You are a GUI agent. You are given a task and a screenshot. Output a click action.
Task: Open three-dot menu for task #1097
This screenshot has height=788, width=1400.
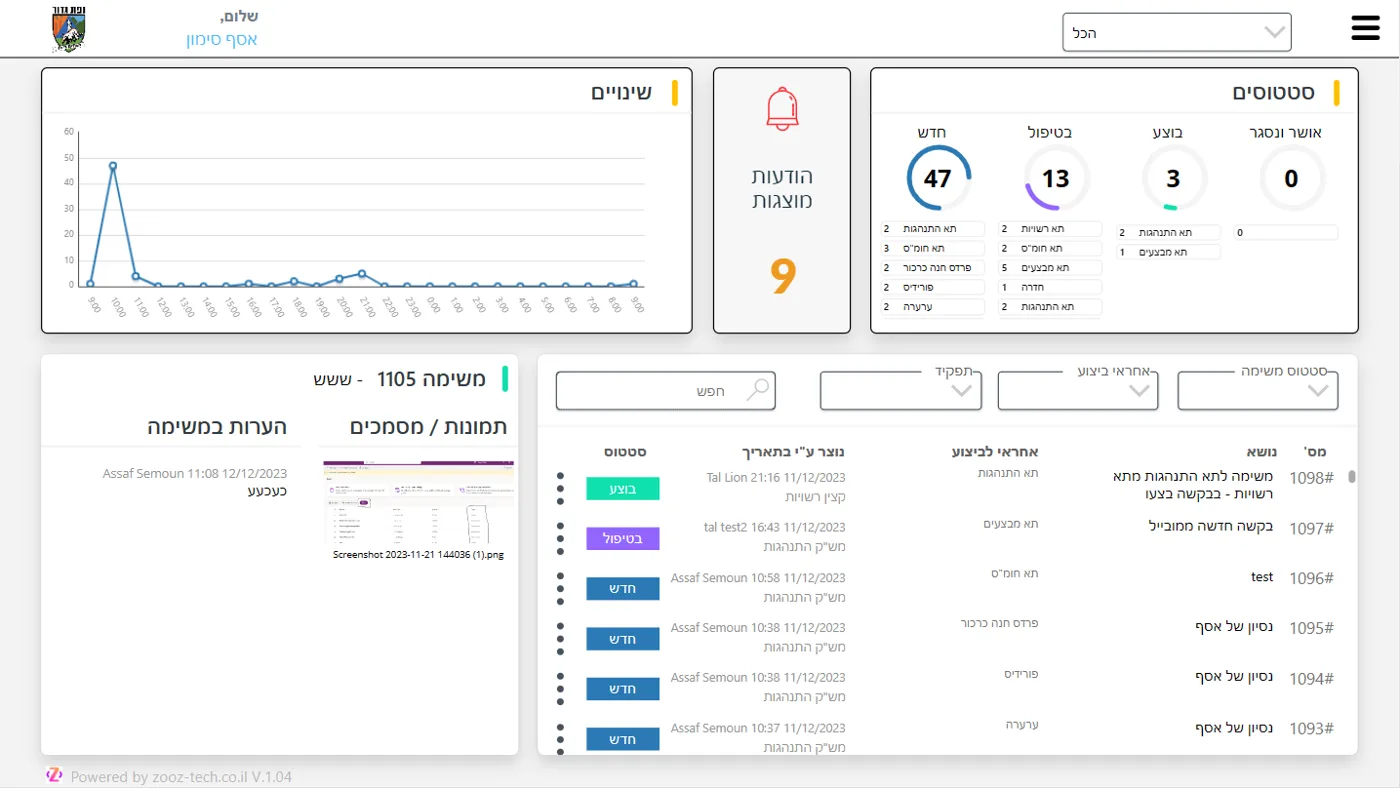point(560,538)
